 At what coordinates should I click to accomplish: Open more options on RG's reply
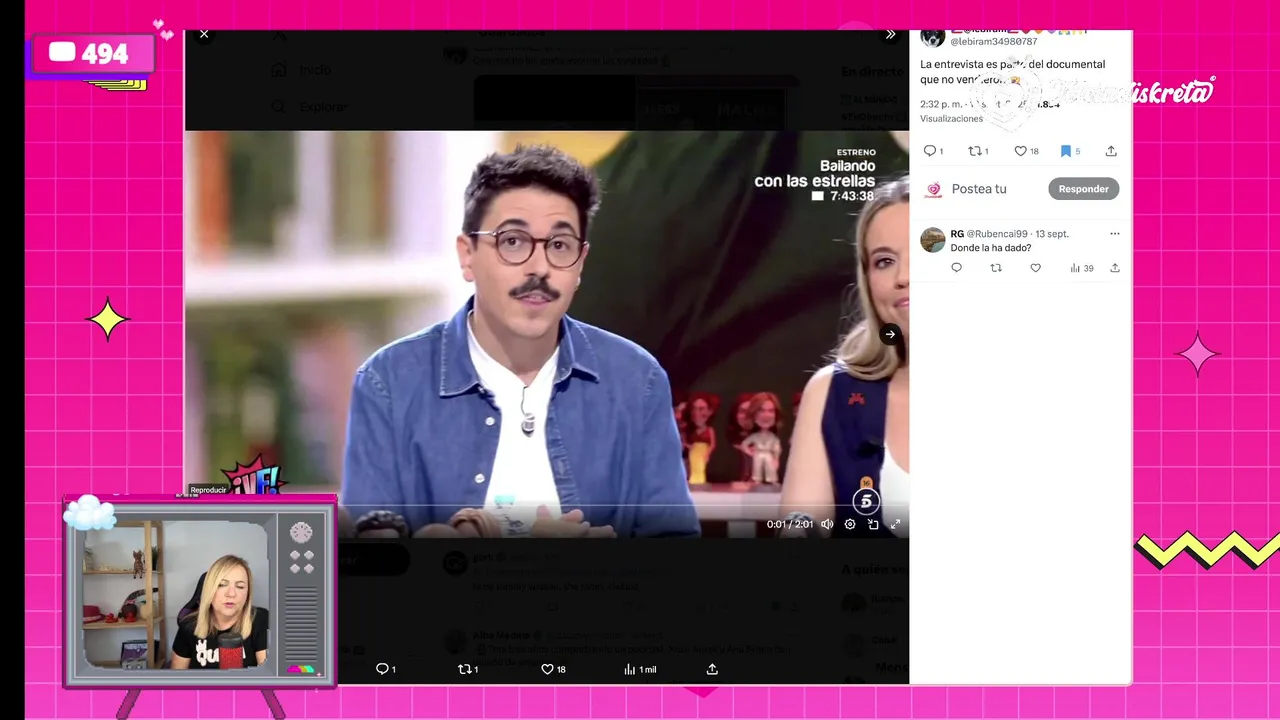(x=1115, y=234)
